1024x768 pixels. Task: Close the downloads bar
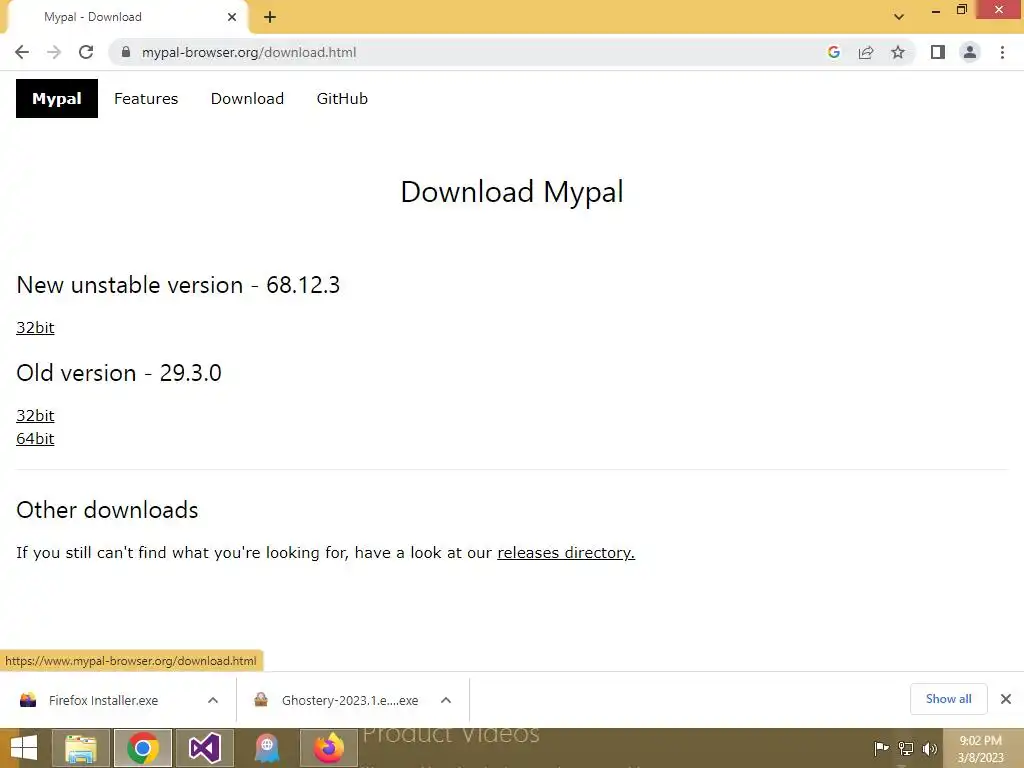click(x=1006, y=699)
